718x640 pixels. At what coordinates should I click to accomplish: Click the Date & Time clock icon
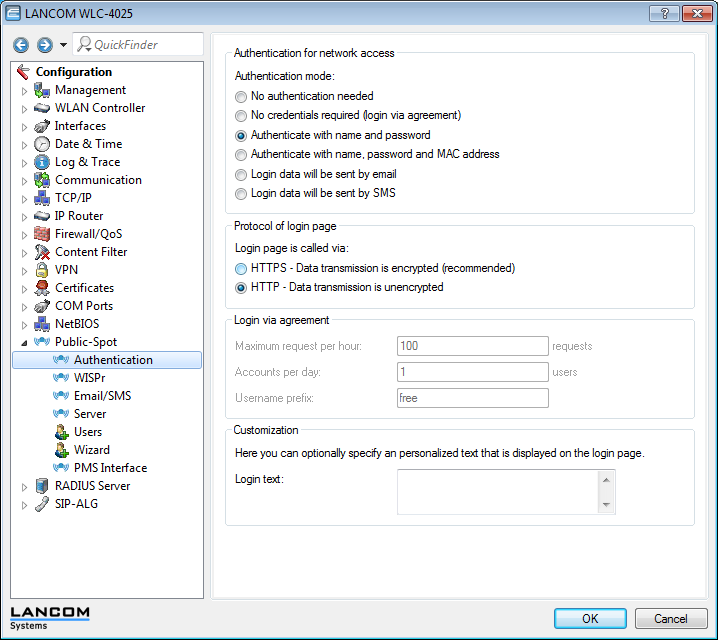[42, 144]
